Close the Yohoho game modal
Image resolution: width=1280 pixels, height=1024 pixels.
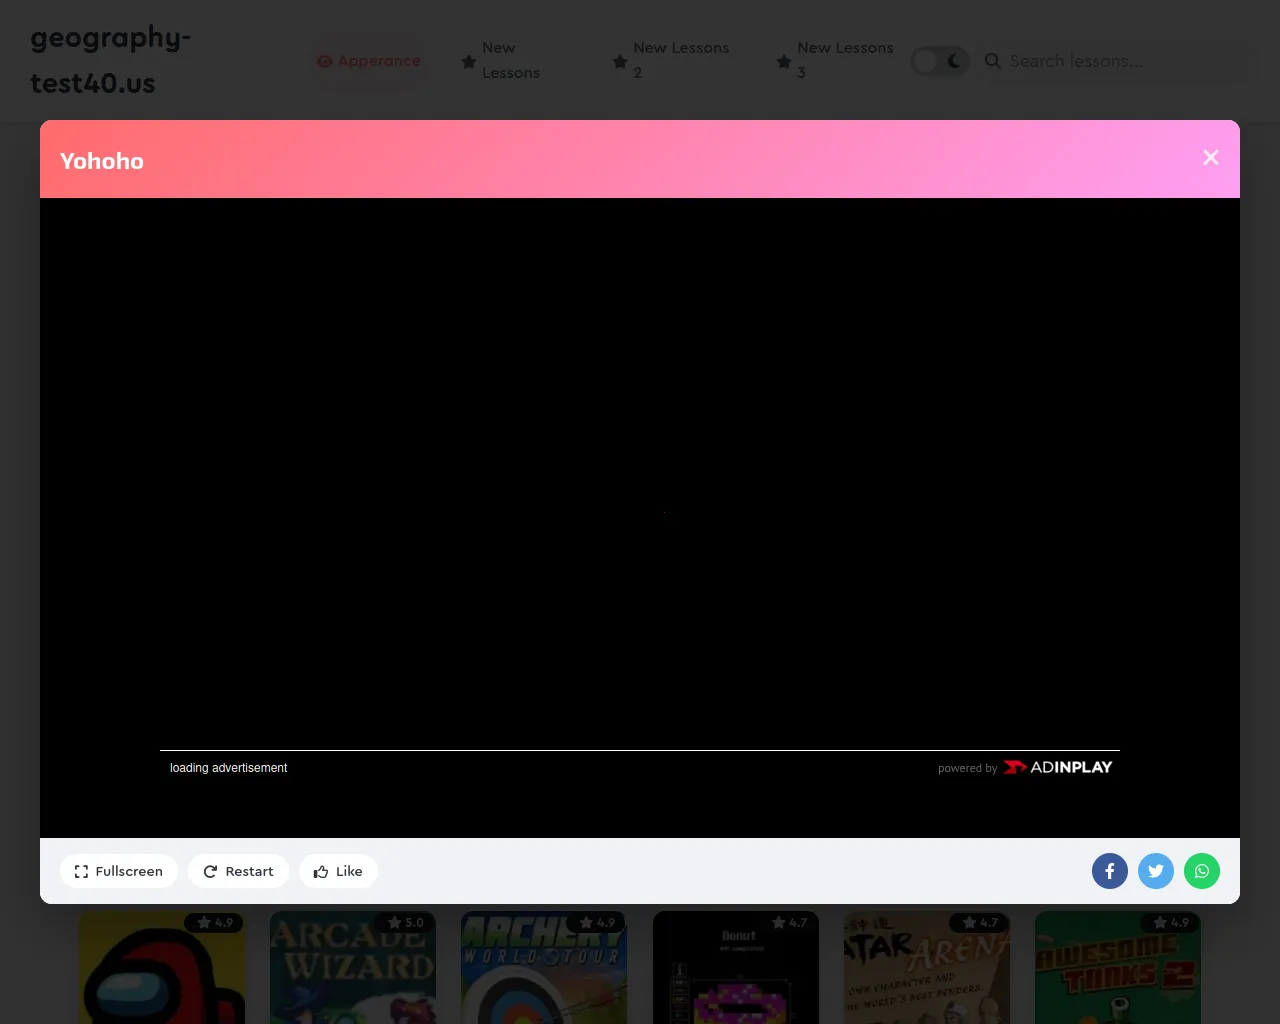pos(1210,158)
